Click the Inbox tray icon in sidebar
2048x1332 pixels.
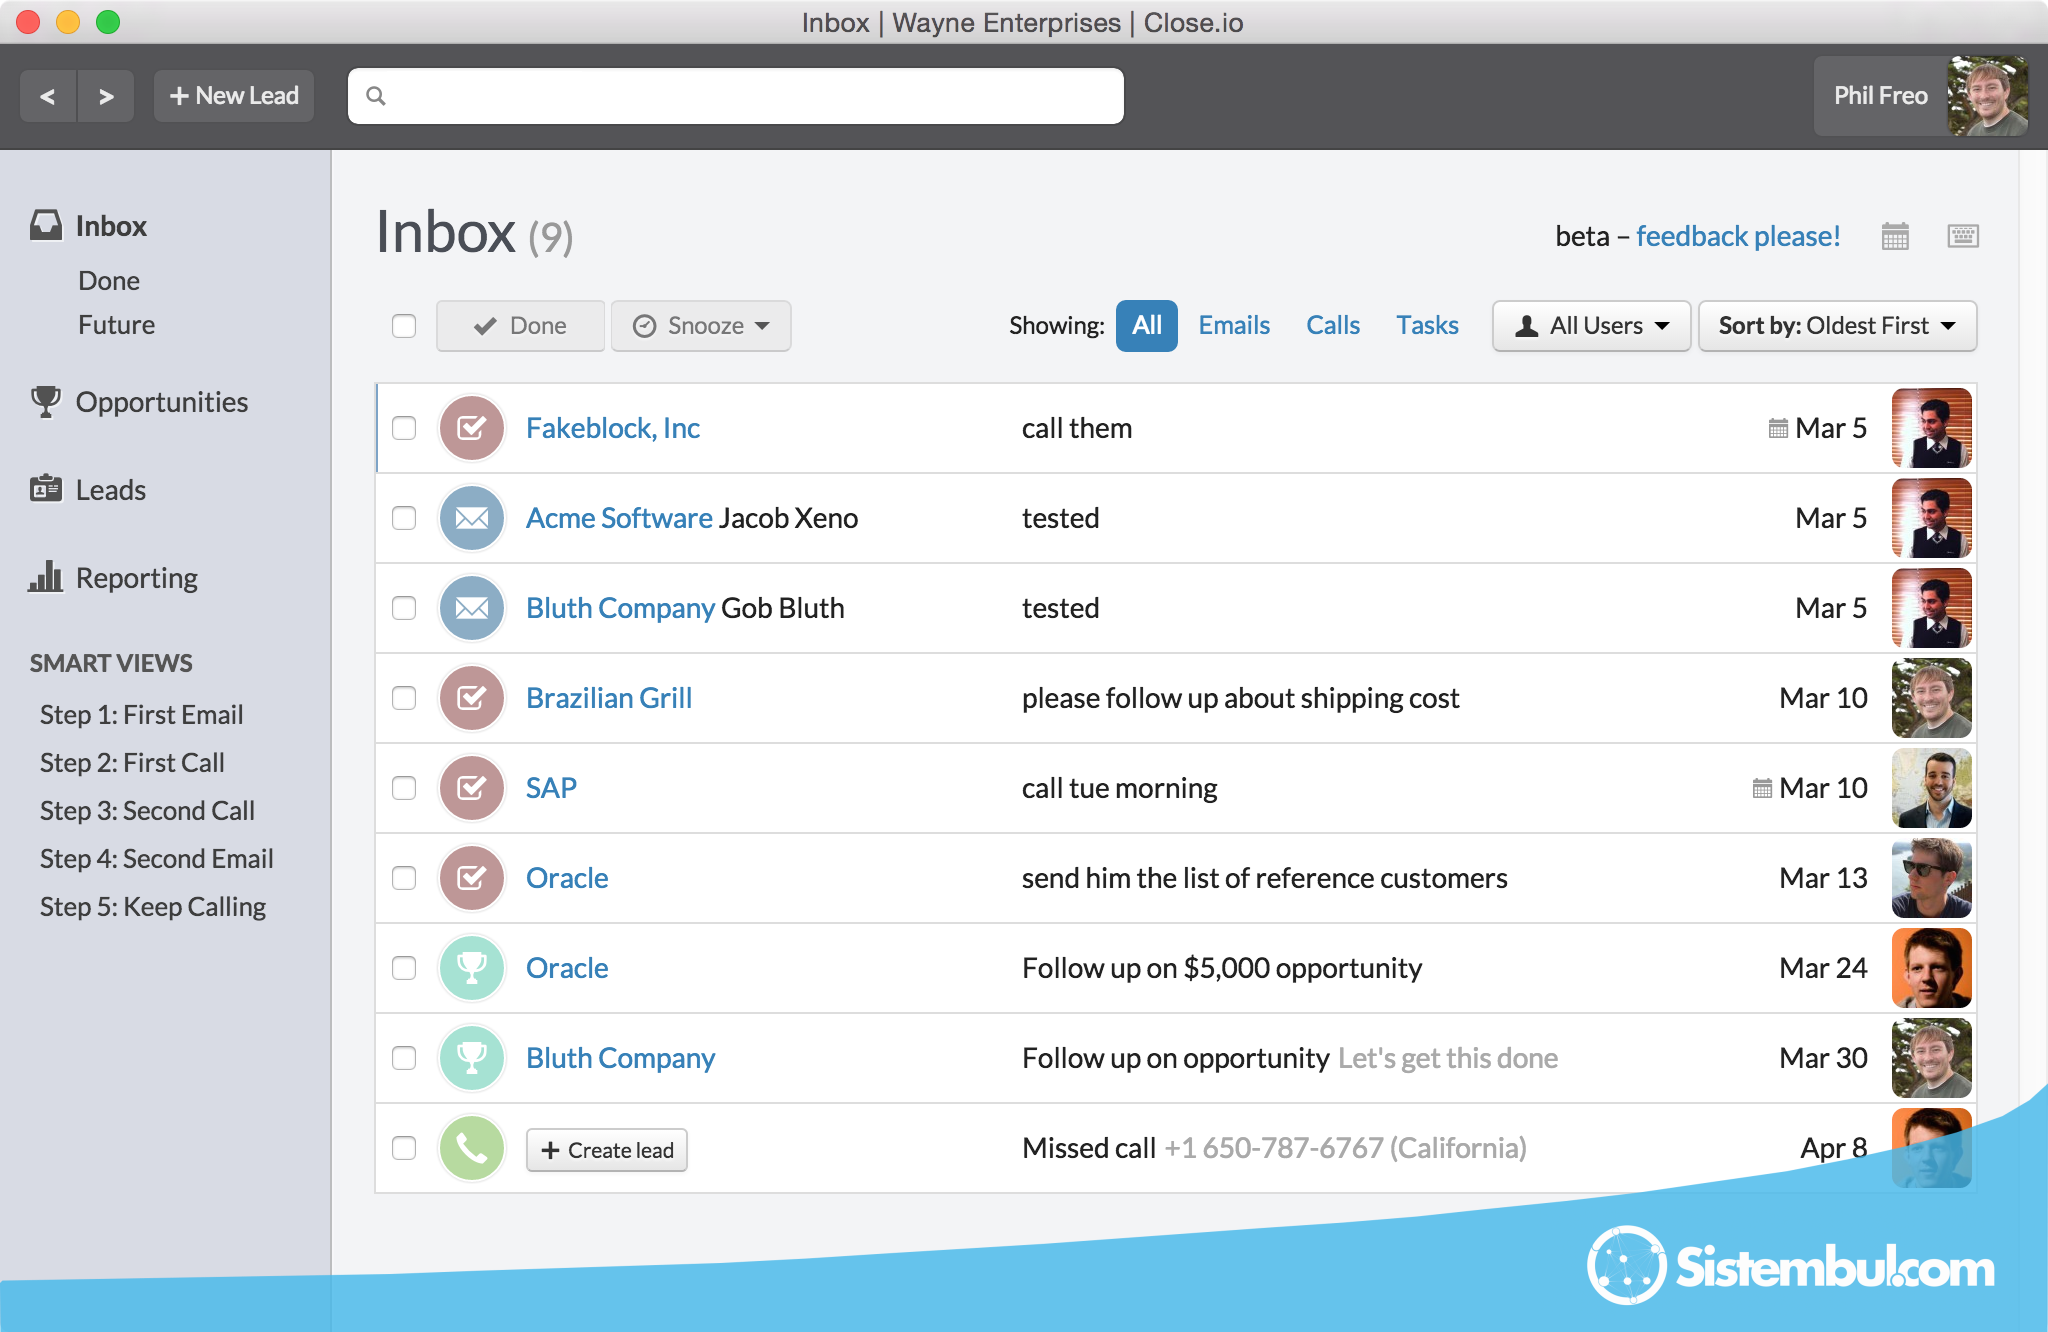click(46, 225)
